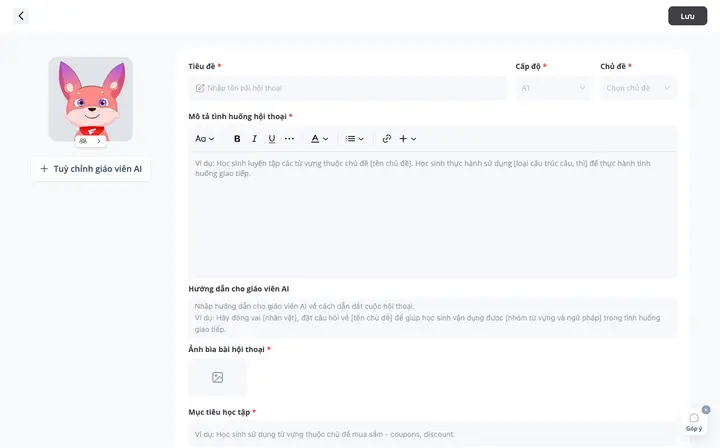The height and width of the screenshot is (448, 720).
Task: Close the Góp ý feedback widget
Action: [706, 409]
